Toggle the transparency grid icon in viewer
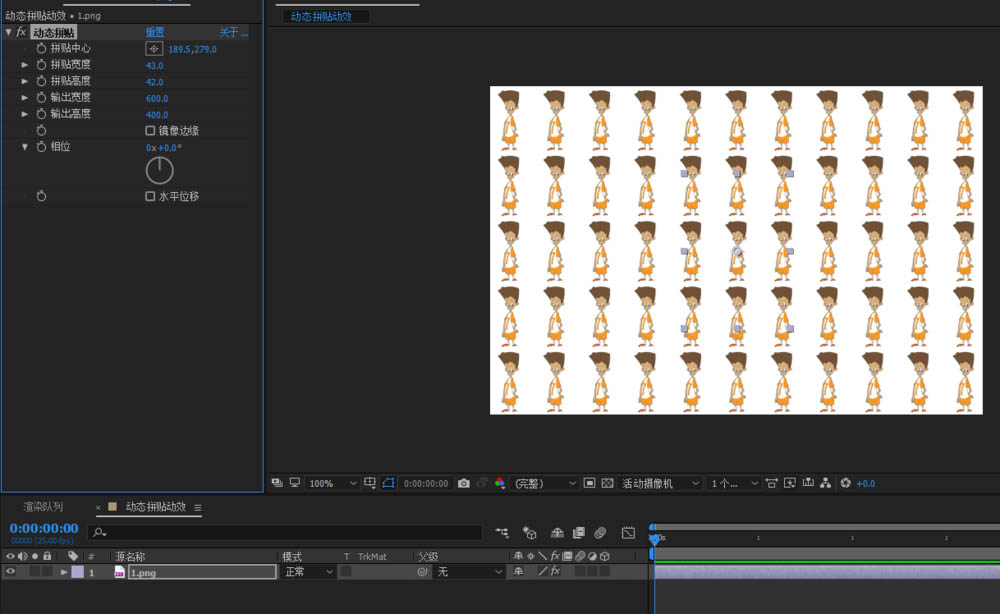 click(607, 483)
